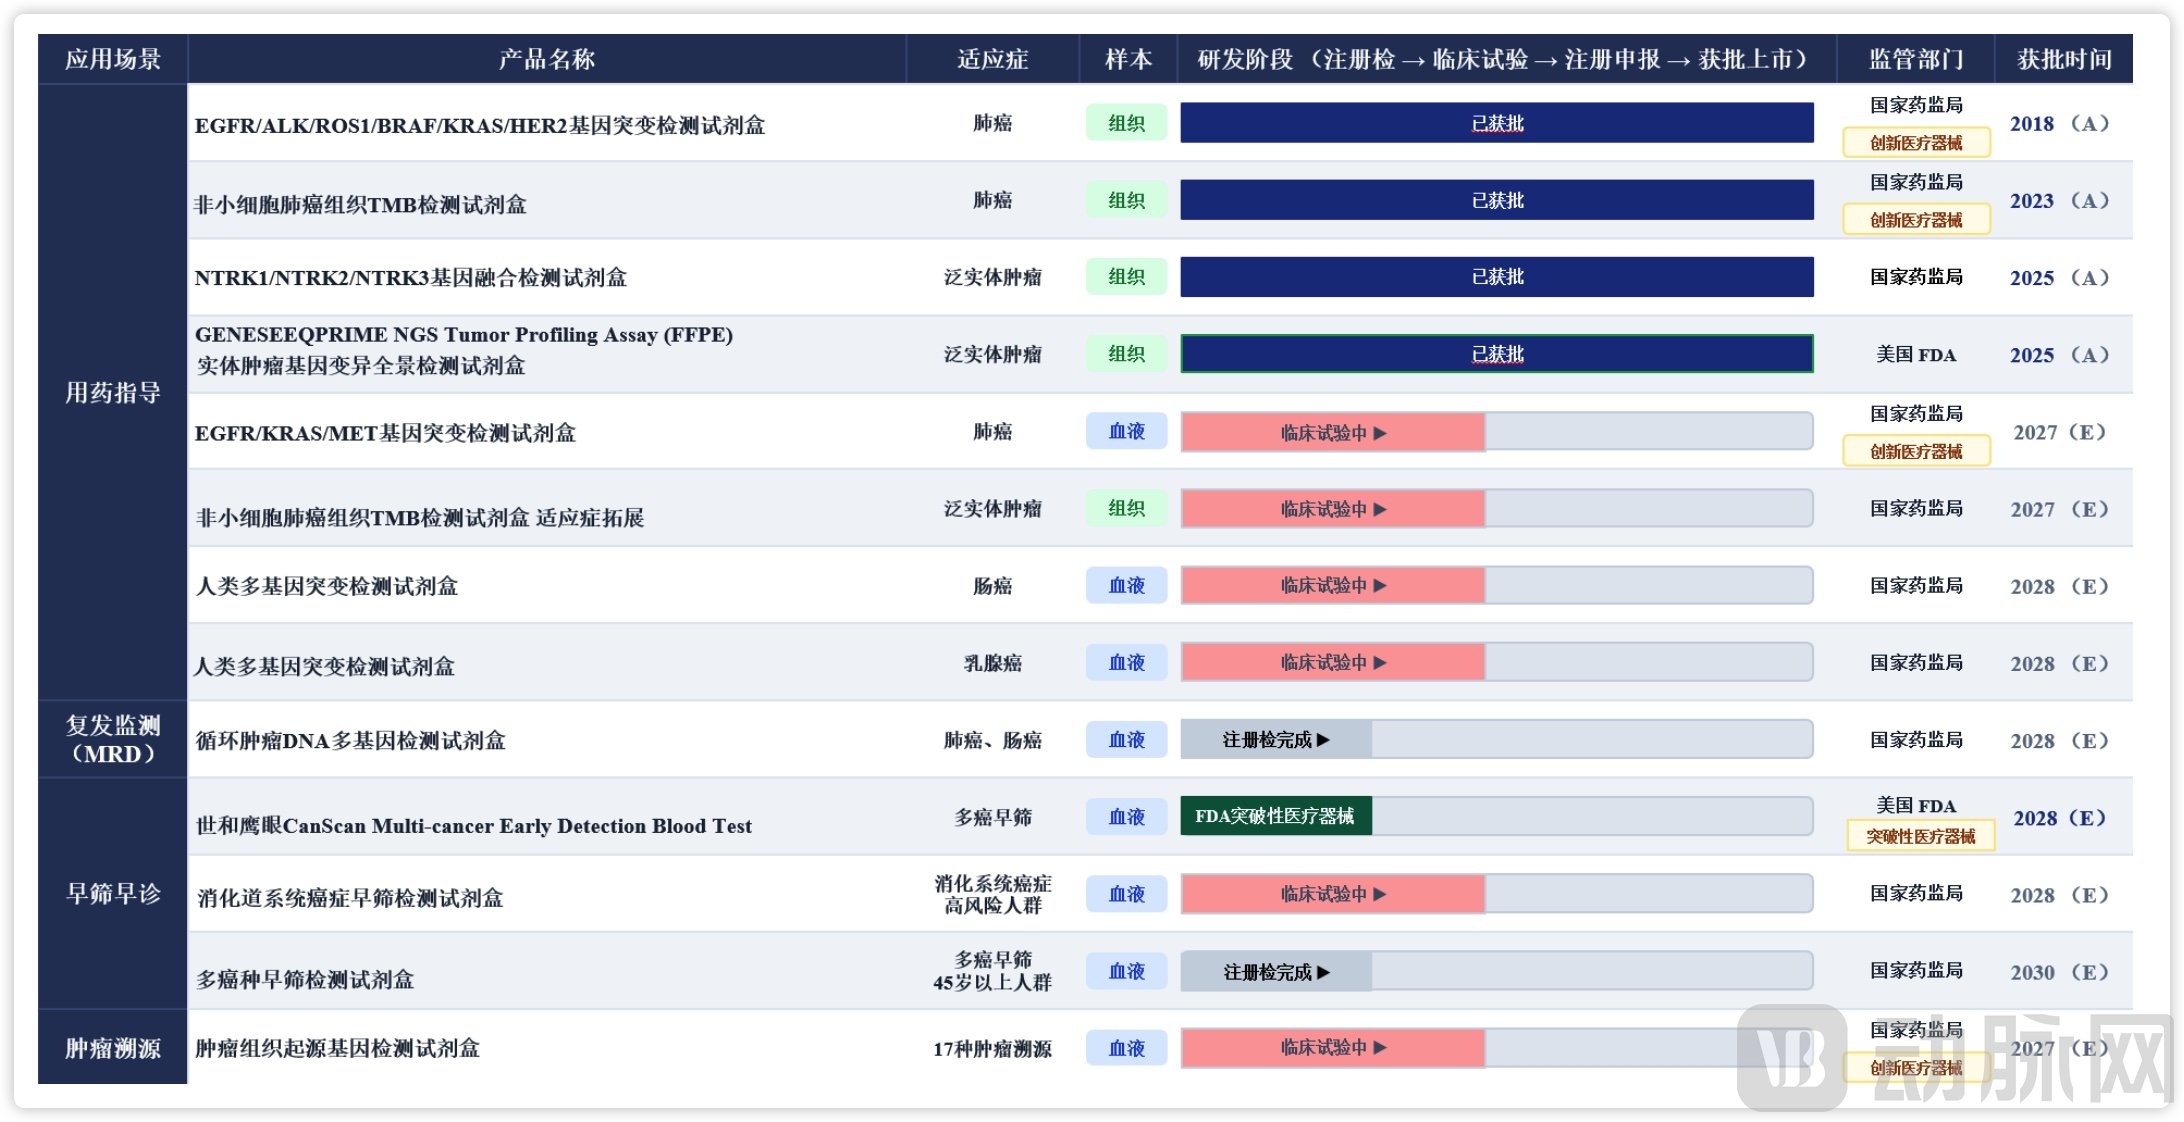Screen dimensions: 2184x1122
Task: Click the 已获批 bar in the NTRK row
Action: [x=1497, y=277]
